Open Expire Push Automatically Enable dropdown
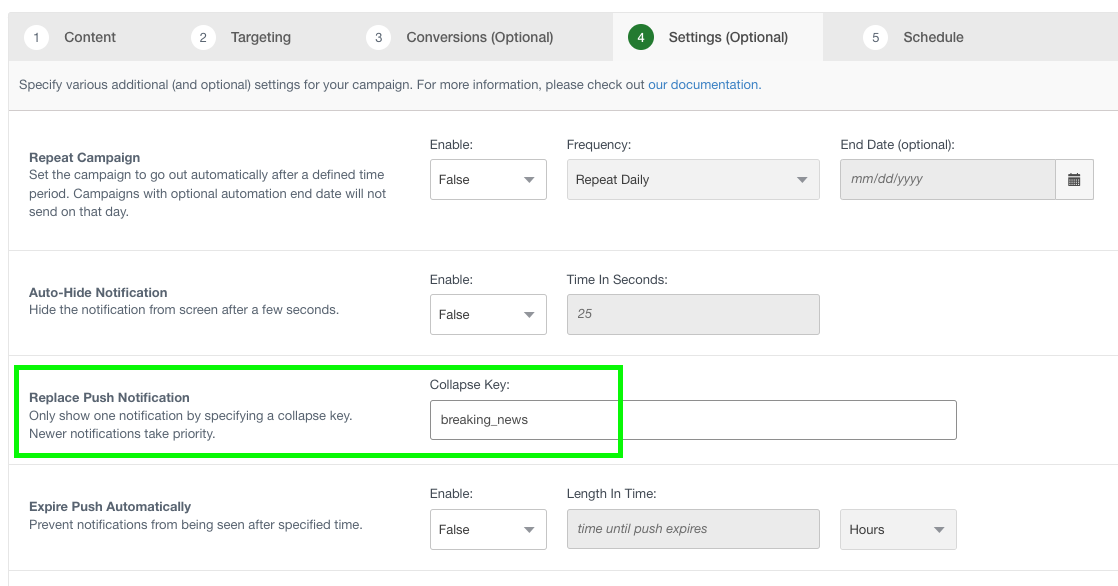Viewport: 1118px width, 586px height. (x=488, y=530)
